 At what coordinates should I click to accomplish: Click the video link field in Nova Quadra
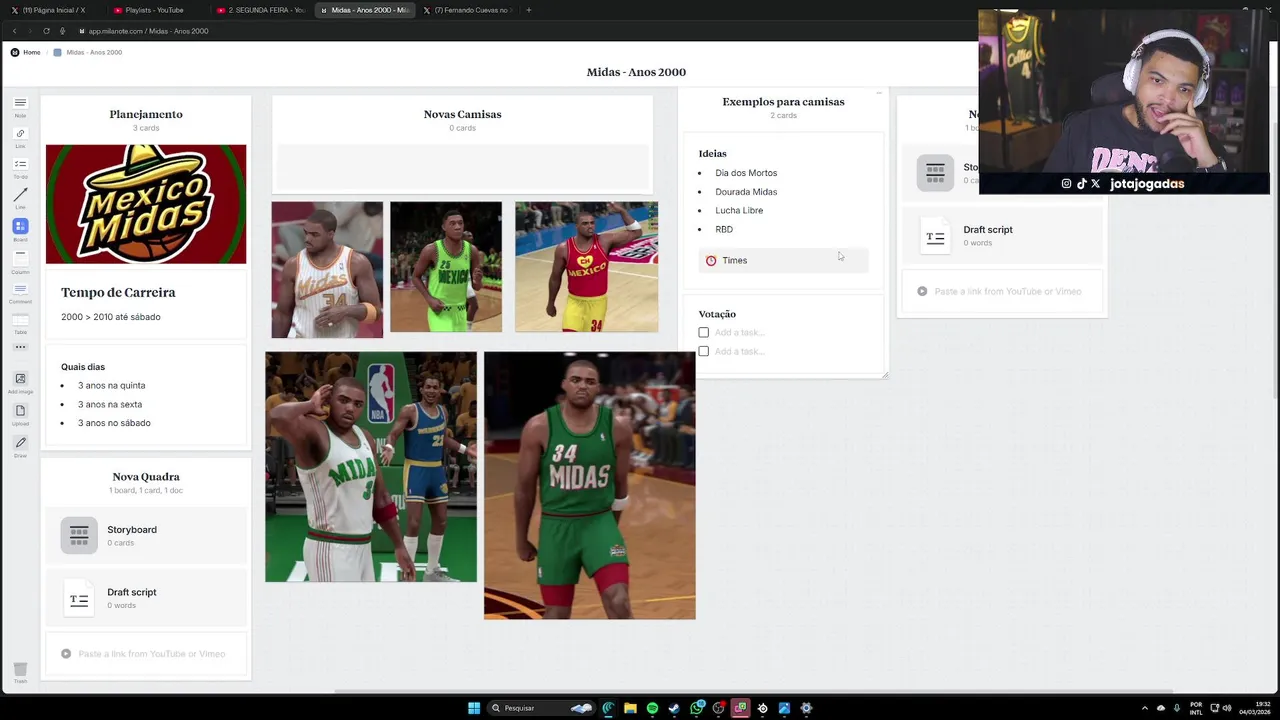point(146,654)
